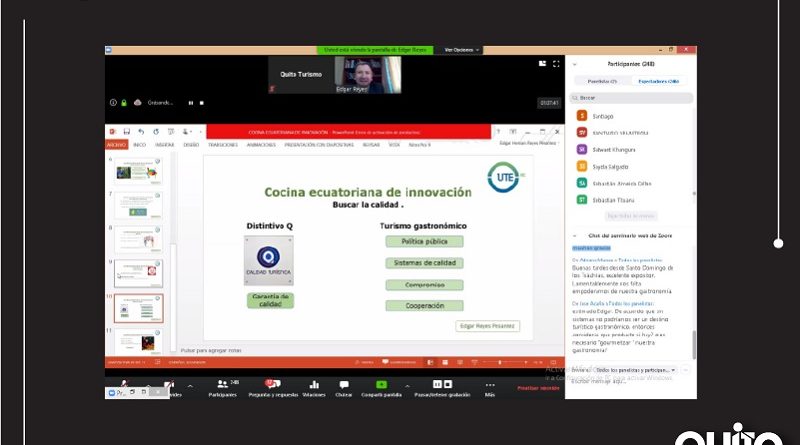Open PRESENTACIÓN CON DIAPOSITIVAS tab
800x445 pixels.
pyautogui.click(x=319, y=145)
